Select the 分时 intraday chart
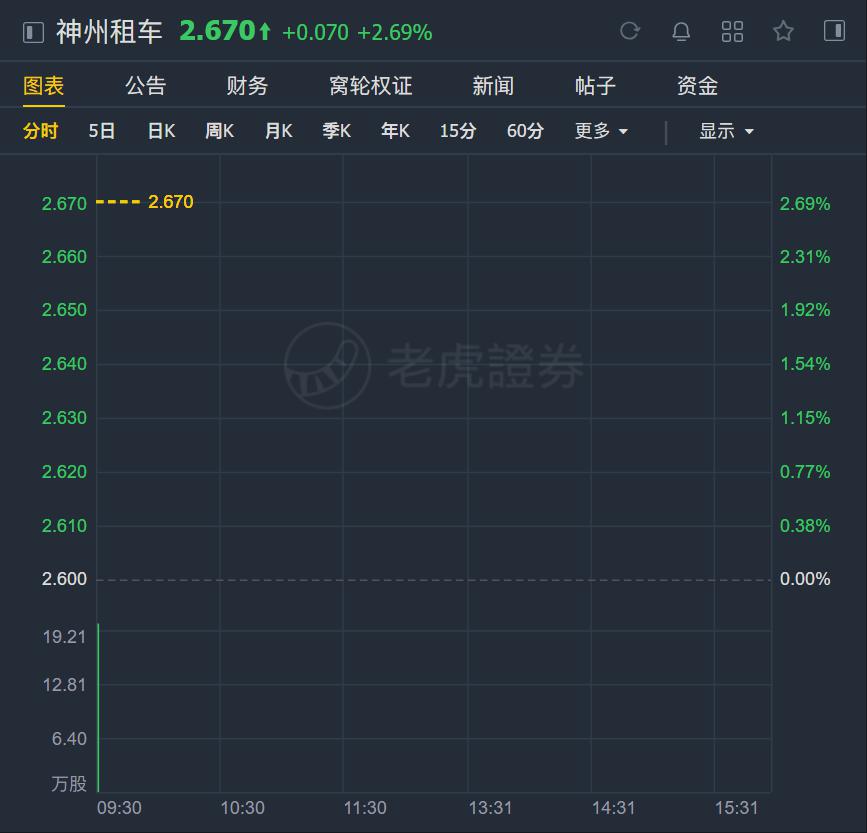 40,131
